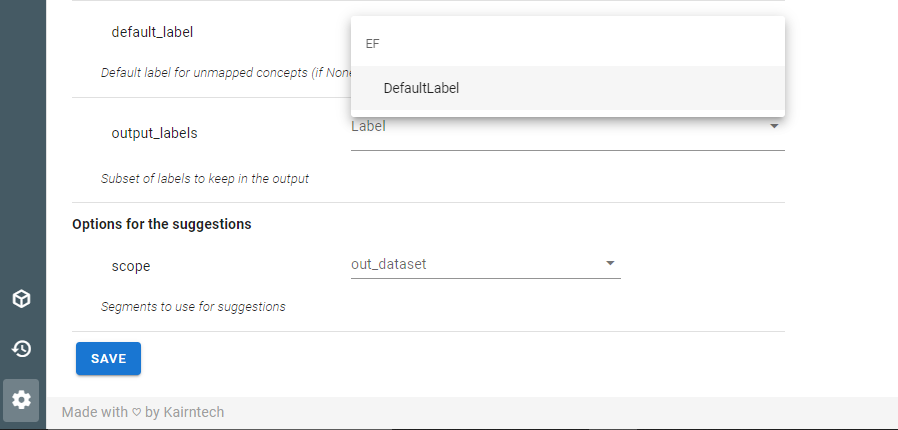Click the 'Segments to use for suggestions' description

[x=193, y=307]
